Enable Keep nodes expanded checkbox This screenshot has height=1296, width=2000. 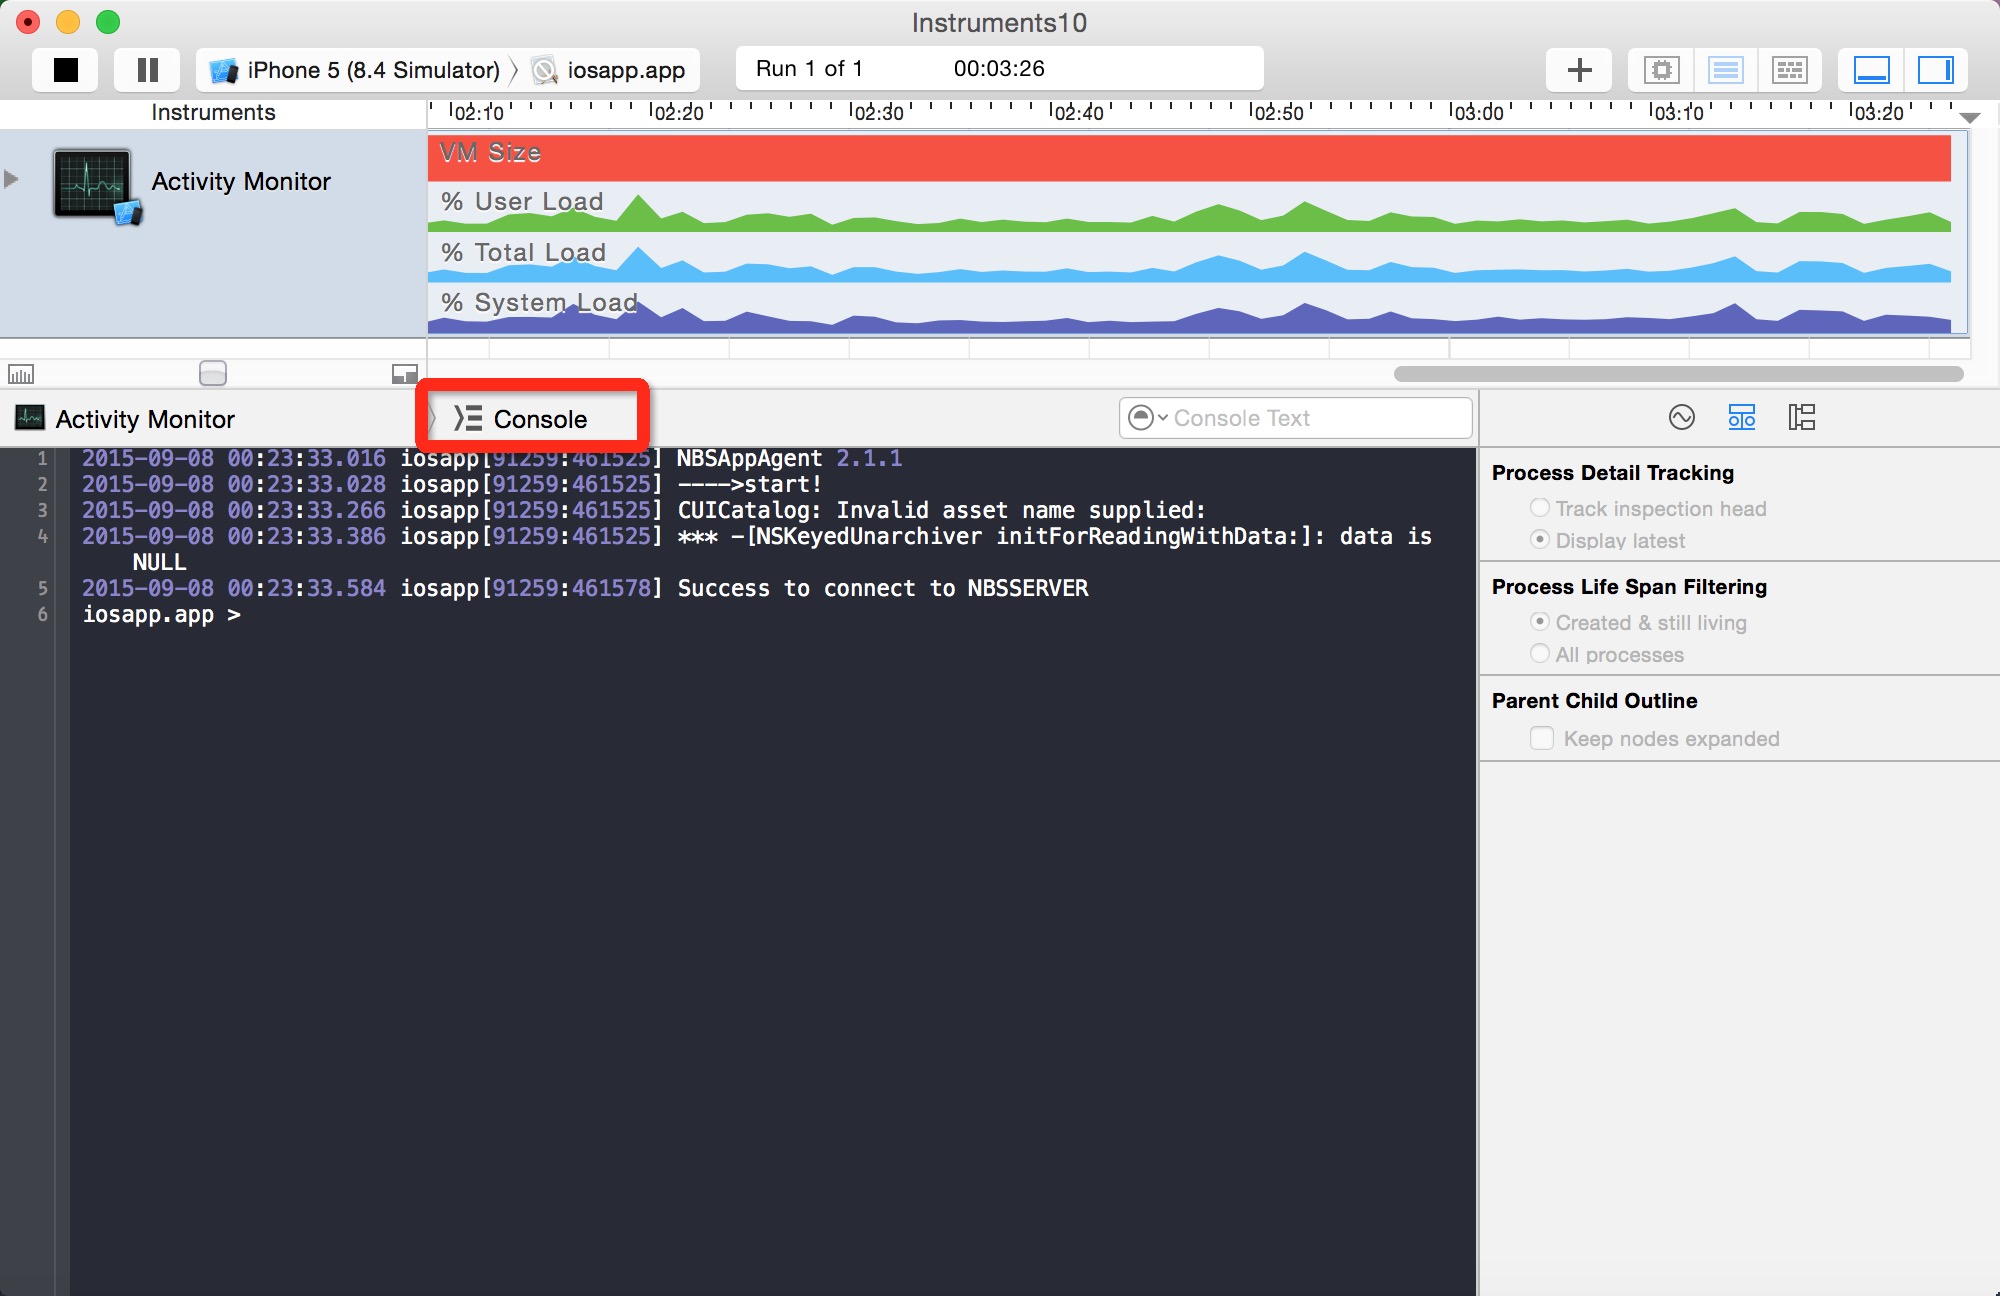(x=1542, y=738)
